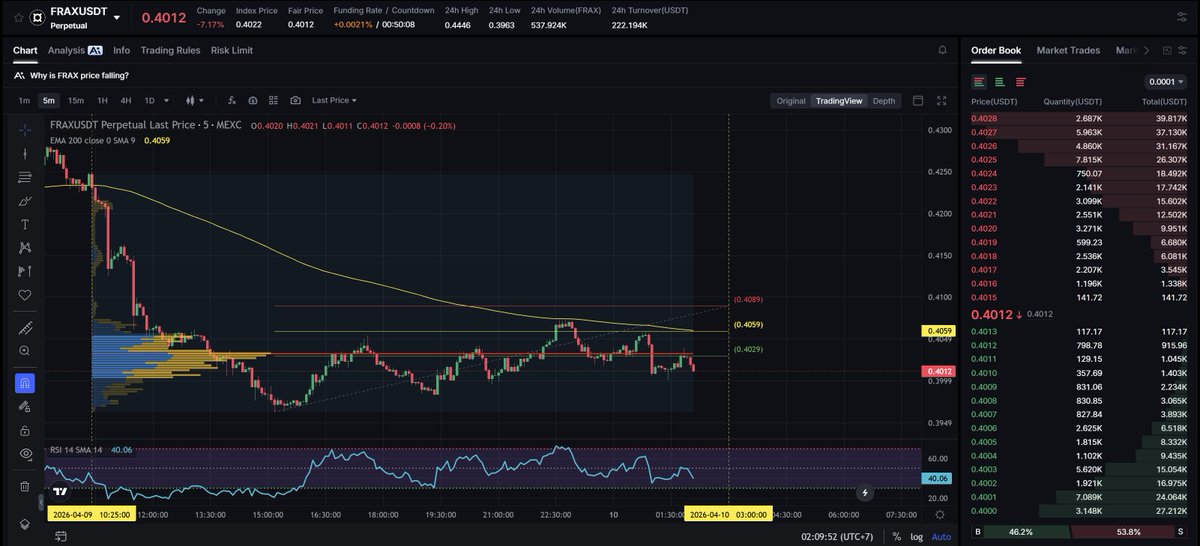This screenshot has height=546, width=1200.
Task: Open the candlestick chart type dropdown
Action: (x=195, y=100)
